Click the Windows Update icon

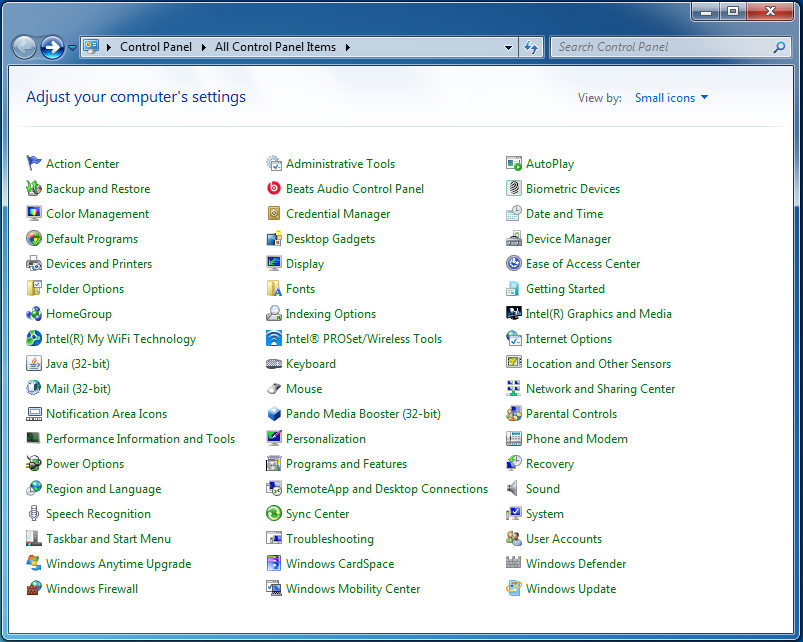point(514,588)
